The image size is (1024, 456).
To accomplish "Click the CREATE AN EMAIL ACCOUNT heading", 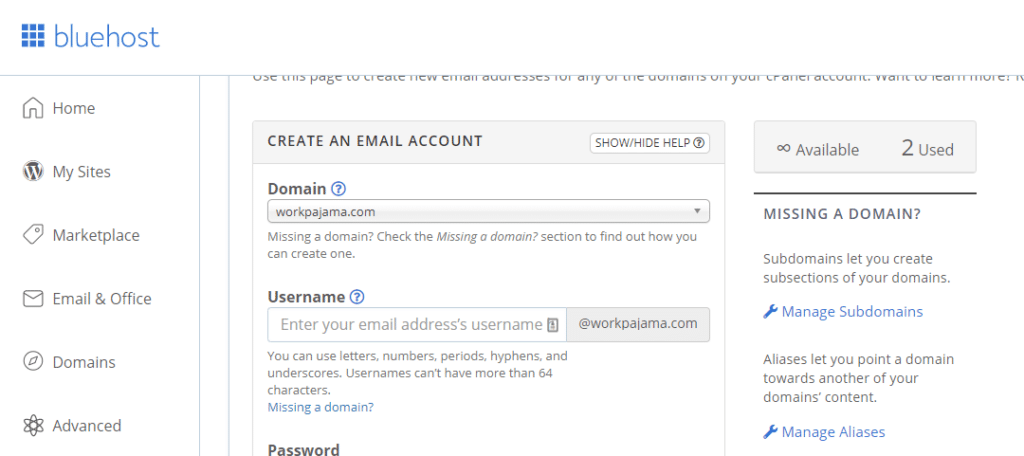I will click(x=375, y=140).
